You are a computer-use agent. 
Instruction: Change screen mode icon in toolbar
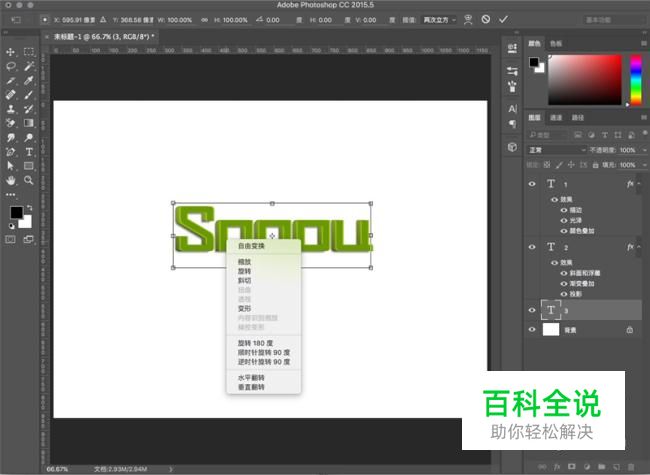coord(29,239)
